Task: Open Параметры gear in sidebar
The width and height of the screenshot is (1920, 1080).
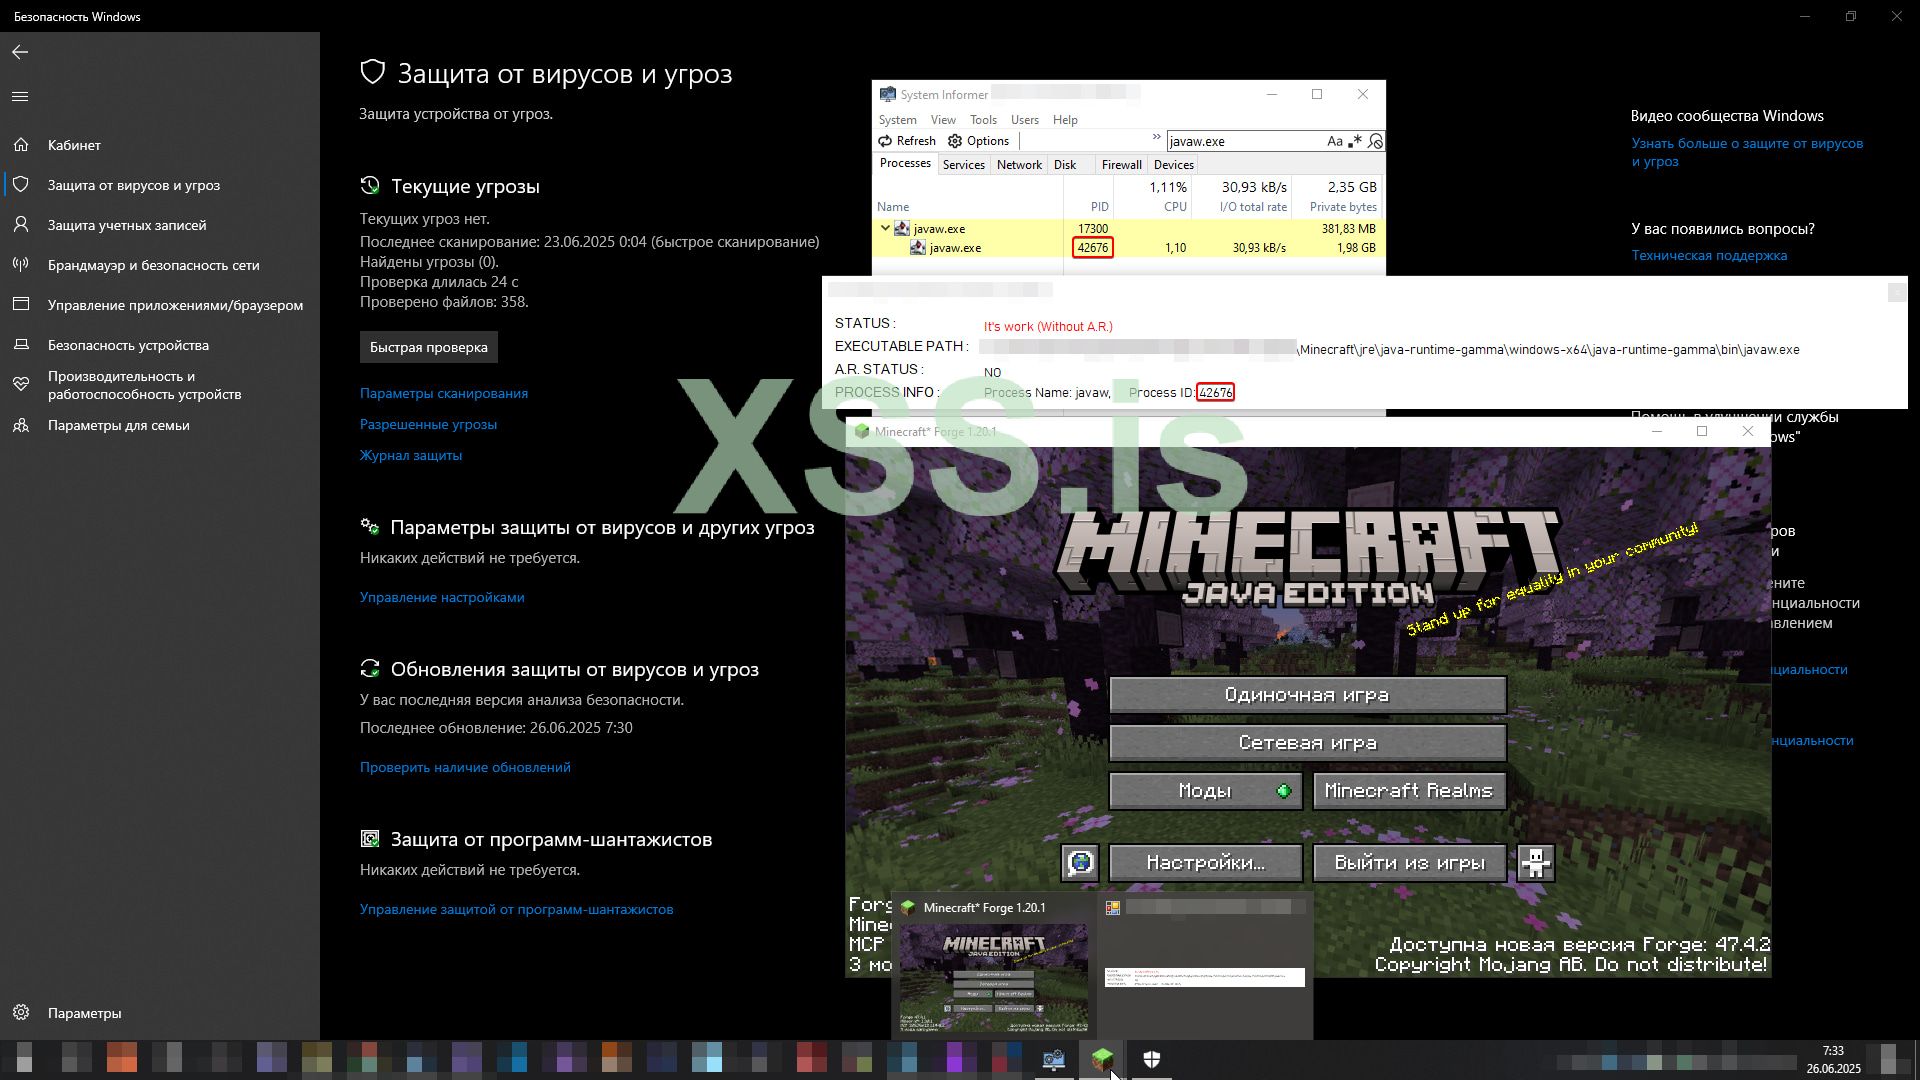Action: point(21,1013)
